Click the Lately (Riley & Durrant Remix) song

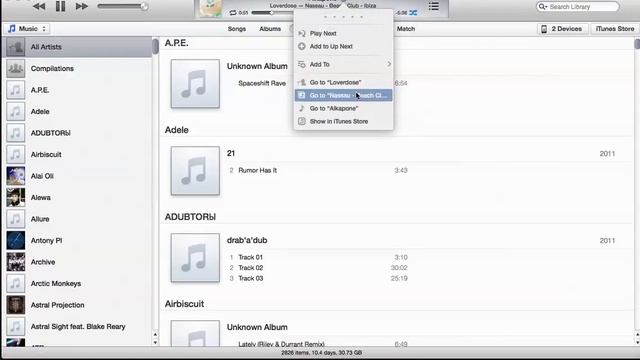281,344
